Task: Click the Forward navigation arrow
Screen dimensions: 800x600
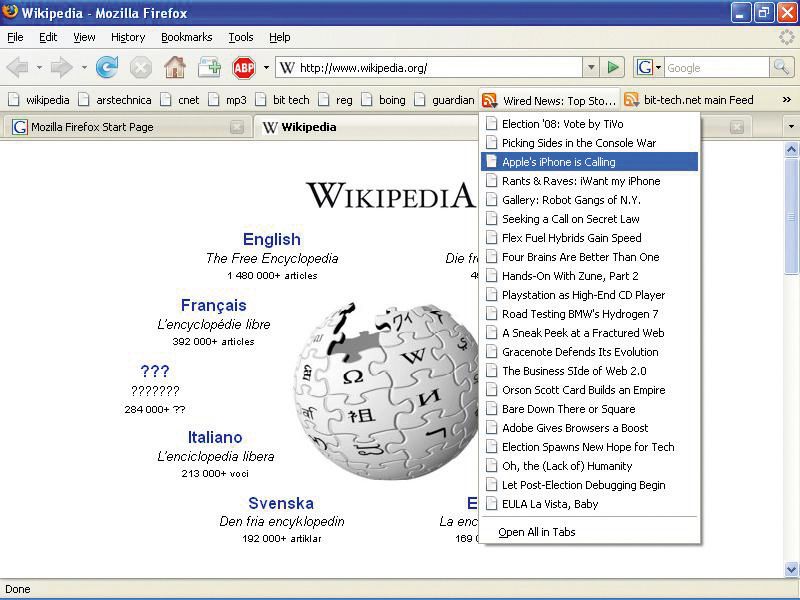Action: tap(62, 67)
